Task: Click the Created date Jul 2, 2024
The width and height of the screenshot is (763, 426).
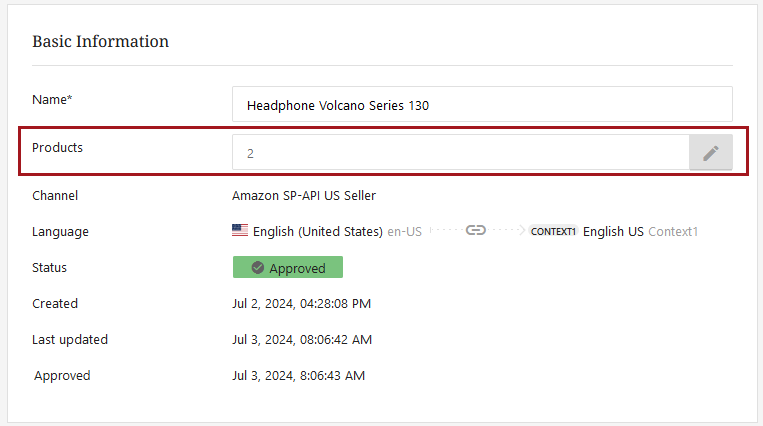Action: pos(301,303)
